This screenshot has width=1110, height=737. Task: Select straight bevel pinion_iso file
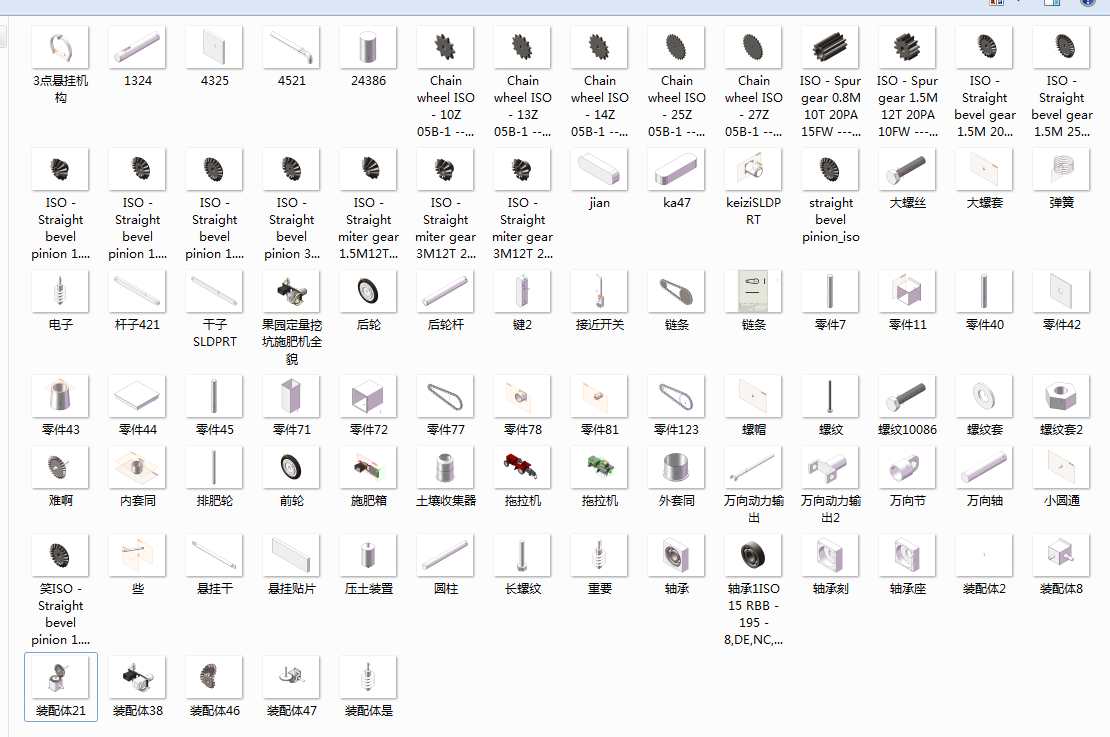pos(830,170)
